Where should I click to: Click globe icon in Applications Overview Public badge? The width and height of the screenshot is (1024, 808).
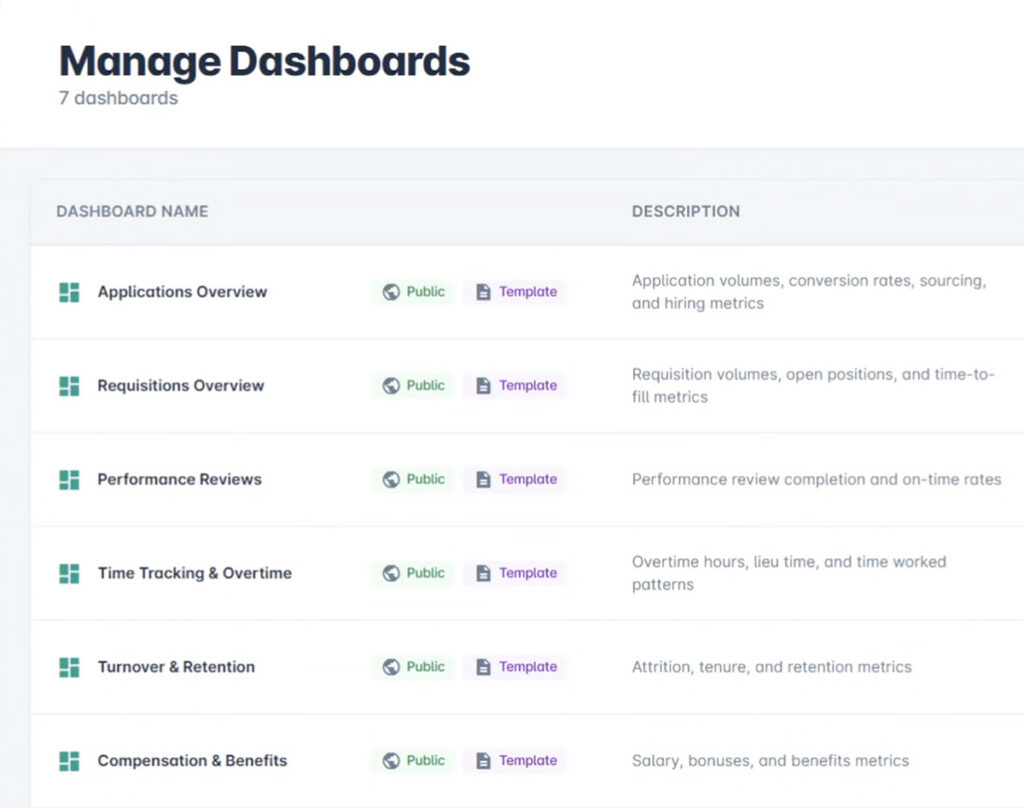pyautogui.click(x=391, y=292)
